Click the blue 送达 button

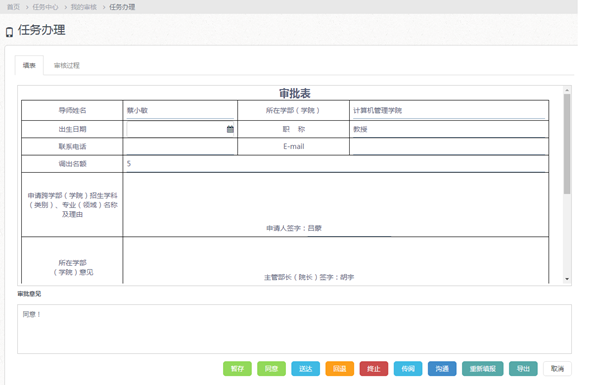tap(305, 369)
